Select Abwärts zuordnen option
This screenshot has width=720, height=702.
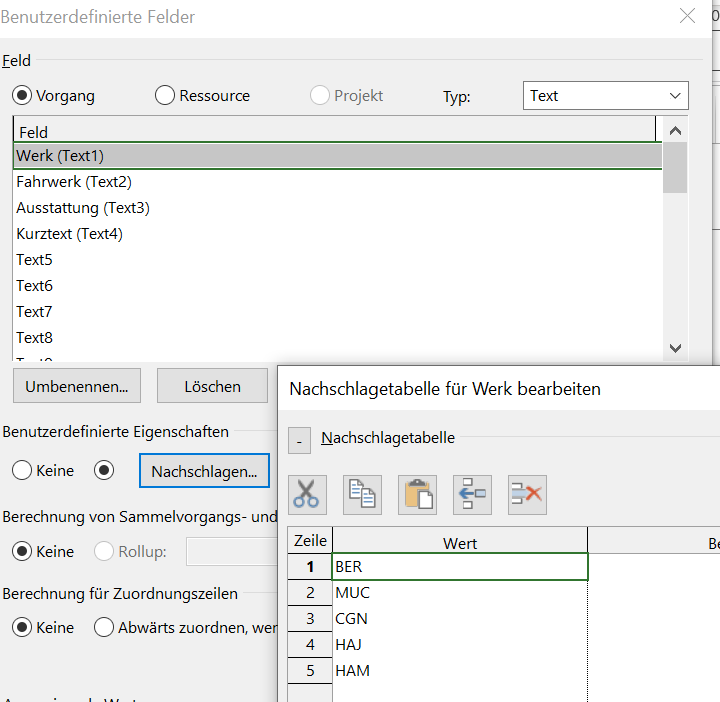pyautogui.click(x=104, y=628)
